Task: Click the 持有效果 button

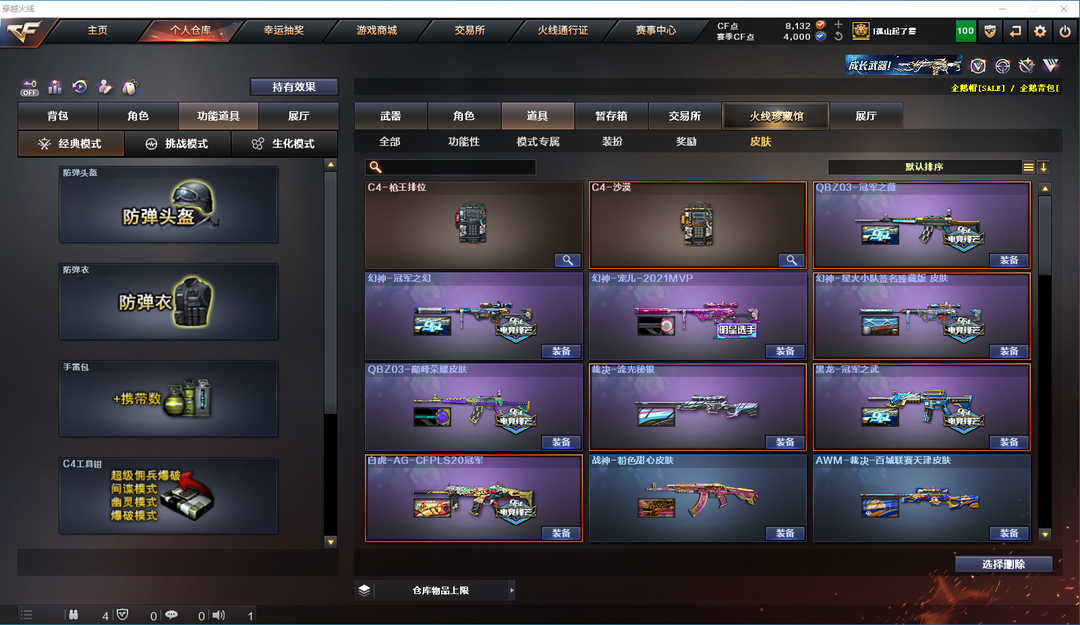Action: pos(293,87)
